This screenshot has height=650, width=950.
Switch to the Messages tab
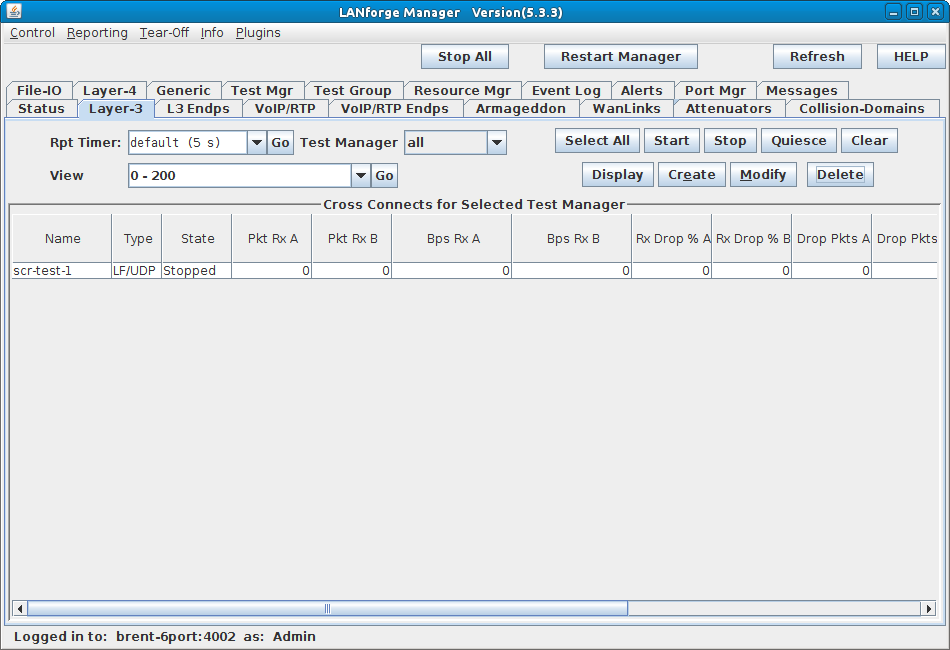(x=802, y=90)
